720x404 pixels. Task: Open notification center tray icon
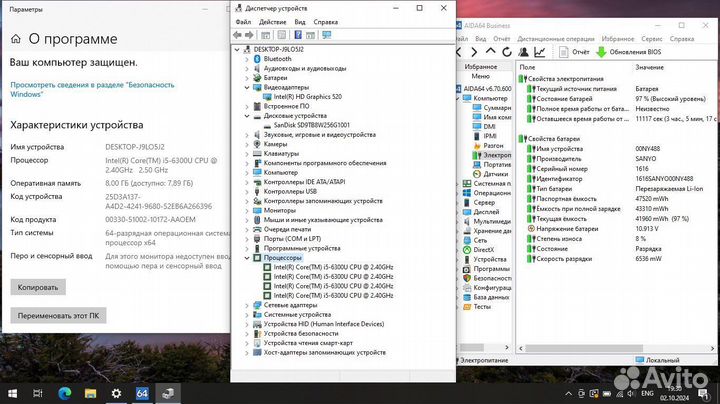[703, 394]
